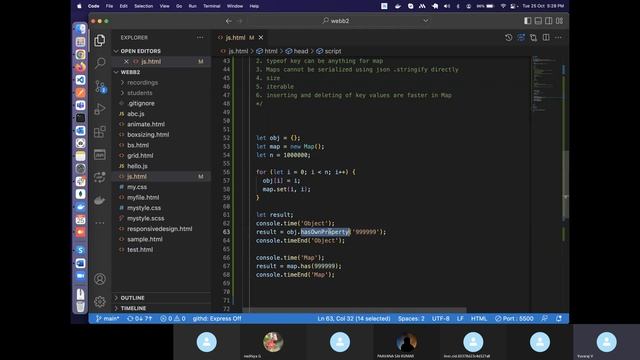Customize layout icon in title bar
Screen dimensions: 640x360
(559, 21)
